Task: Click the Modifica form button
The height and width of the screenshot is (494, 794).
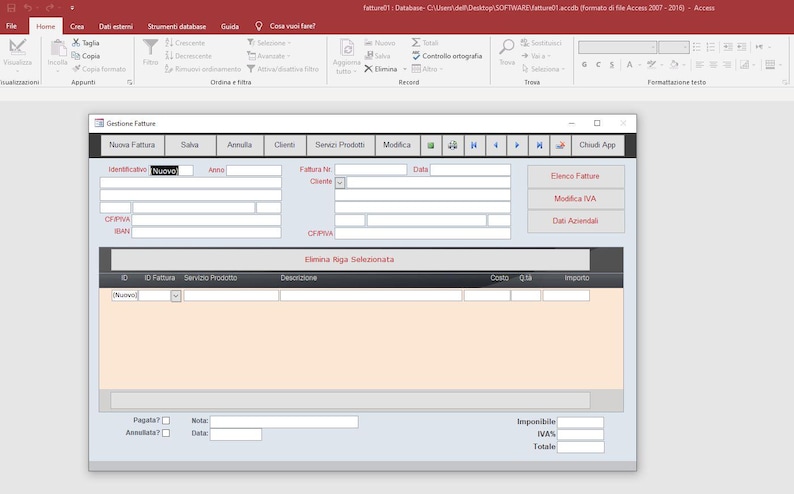Action: pos(397,145)
